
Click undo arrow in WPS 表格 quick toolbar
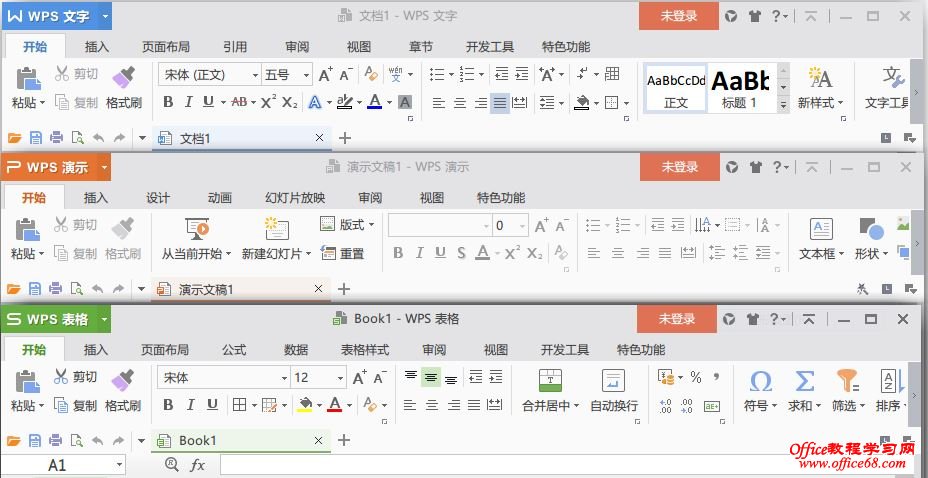click(98, 440)
